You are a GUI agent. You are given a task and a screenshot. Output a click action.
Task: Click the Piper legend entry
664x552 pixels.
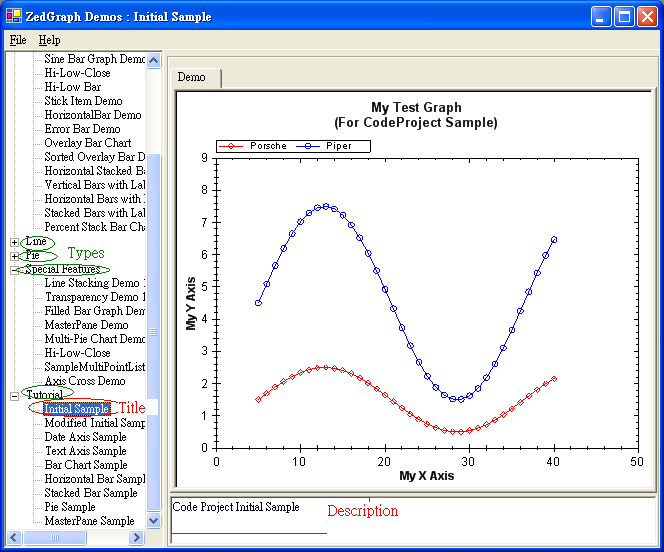(x=324, y=146)
